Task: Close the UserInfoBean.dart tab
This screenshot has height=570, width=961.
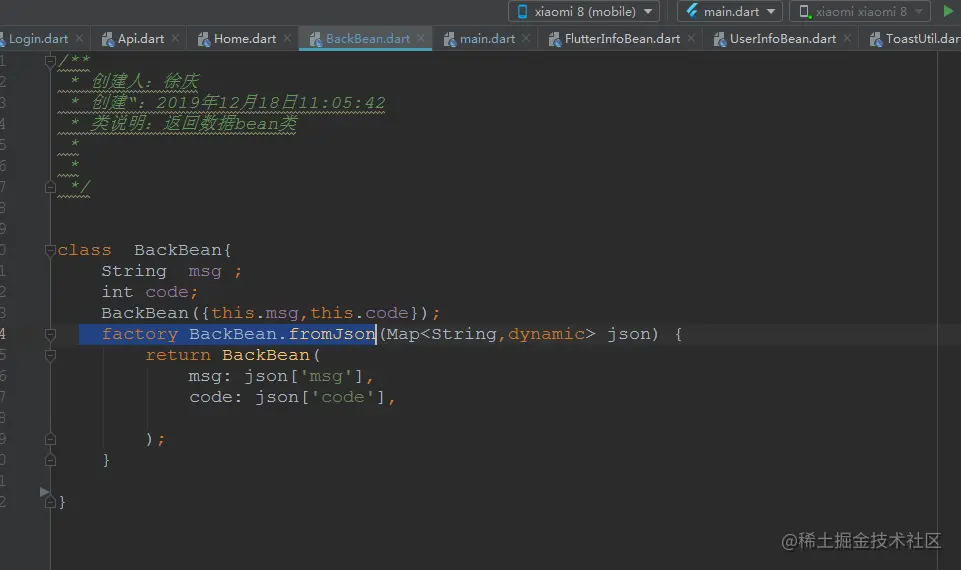Action: tap(847, 38)
